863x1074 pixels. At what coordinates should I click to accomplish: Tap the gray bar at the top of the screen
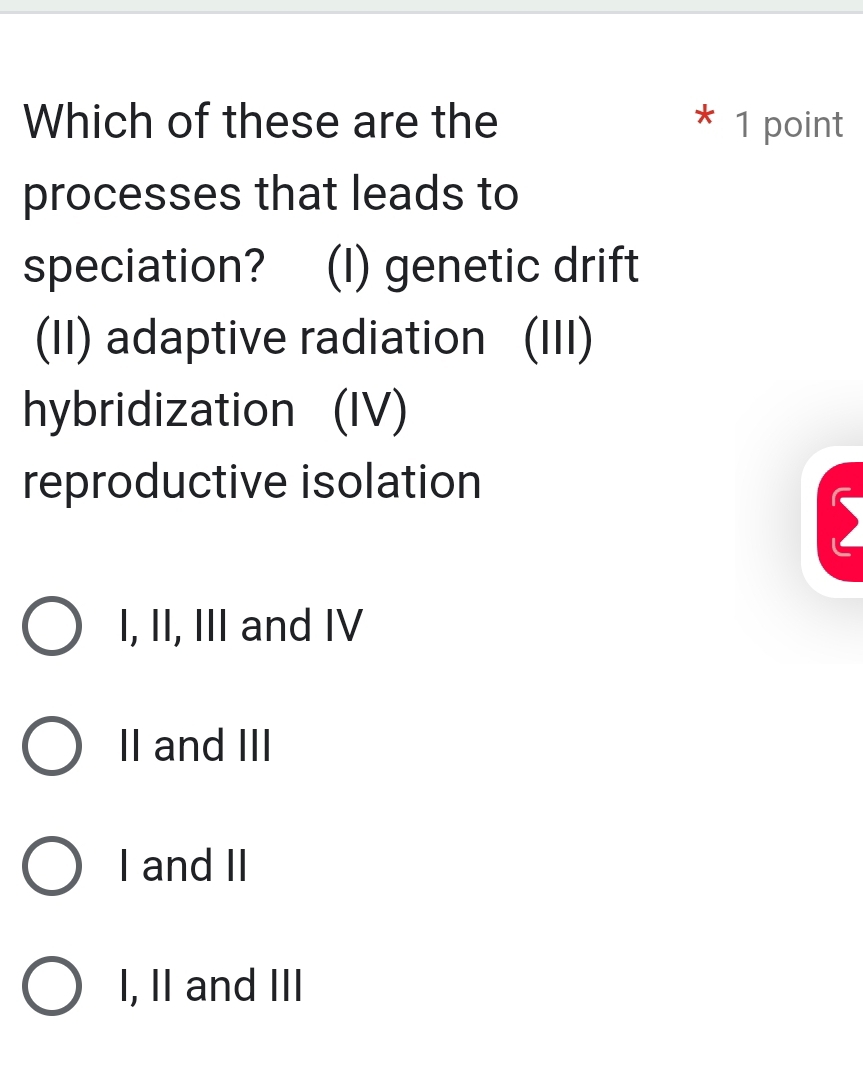click(x=431, y=8)
